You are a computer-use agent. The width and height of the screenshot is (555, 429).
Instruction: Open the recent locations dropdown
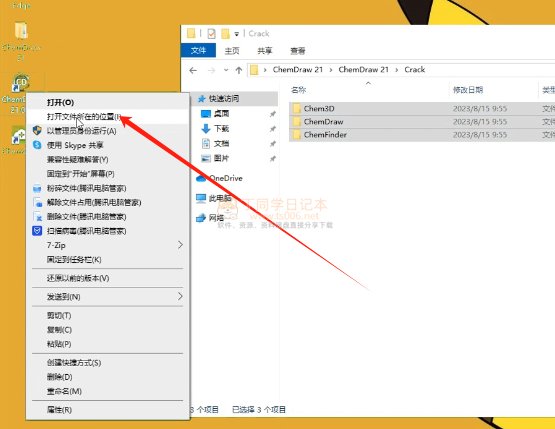[226, 70]
